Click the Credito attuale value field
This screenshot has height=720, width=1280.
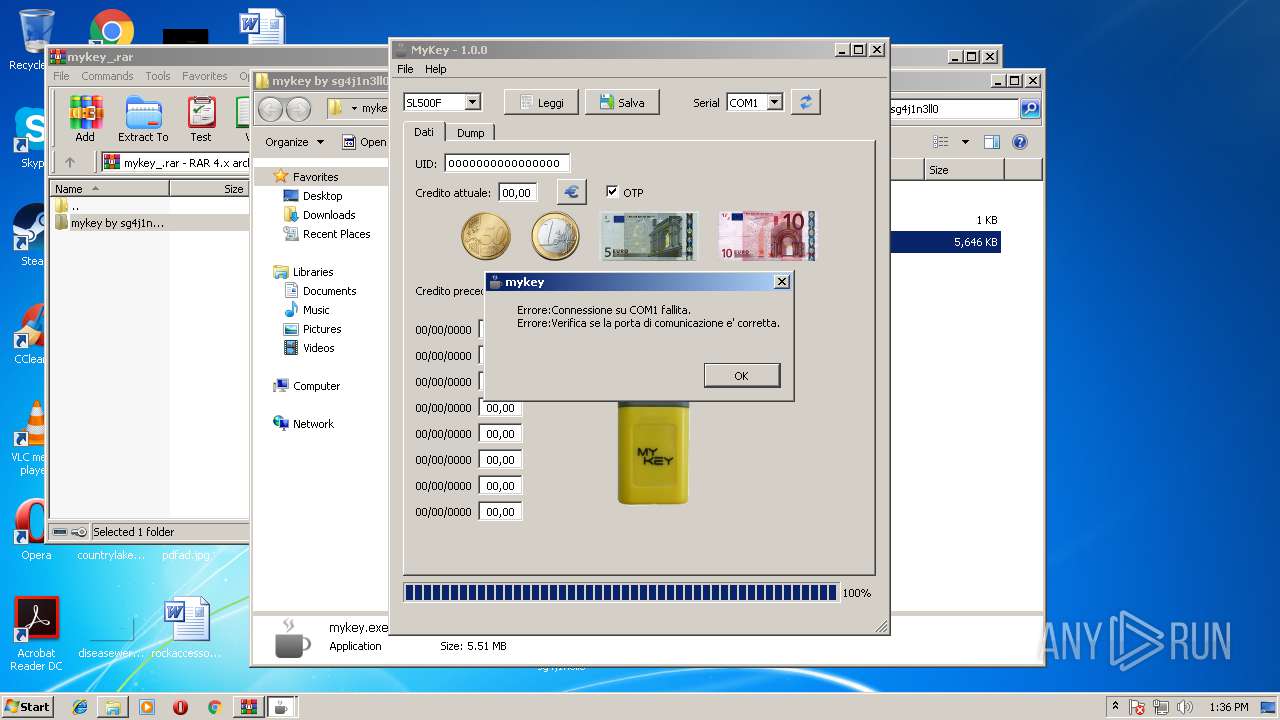pyautogui.click(x=518, y=192)
